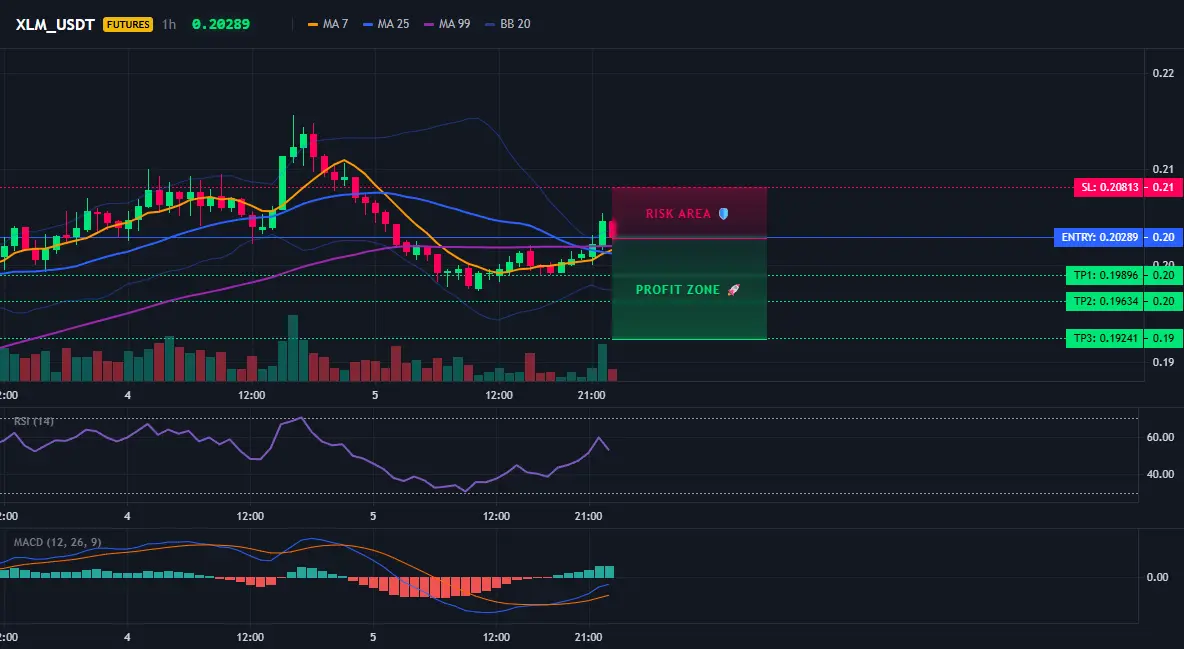Click the 0.22 price axis label
Screen dimensions: 1184x649
(1163, 73)
